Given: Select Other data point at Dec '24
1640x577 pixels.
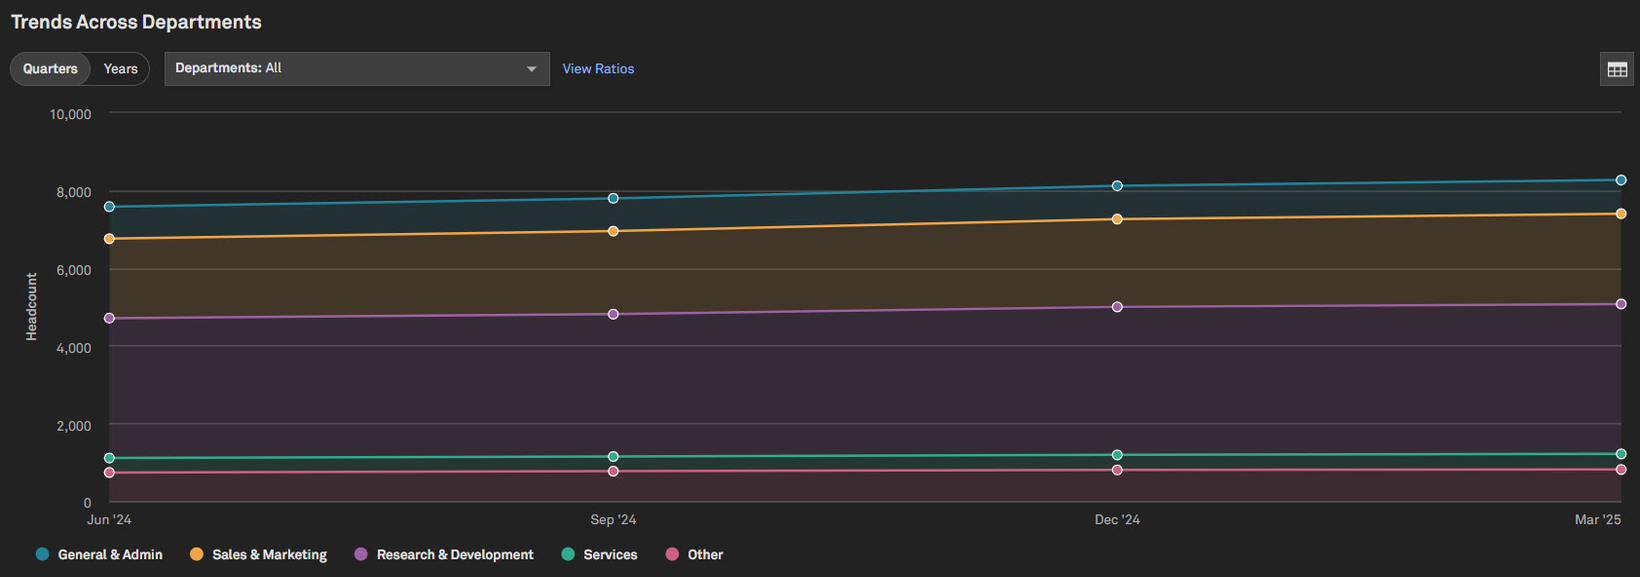Looking at the screenshot, I should pyautogui.click(x=1117, y=470).
